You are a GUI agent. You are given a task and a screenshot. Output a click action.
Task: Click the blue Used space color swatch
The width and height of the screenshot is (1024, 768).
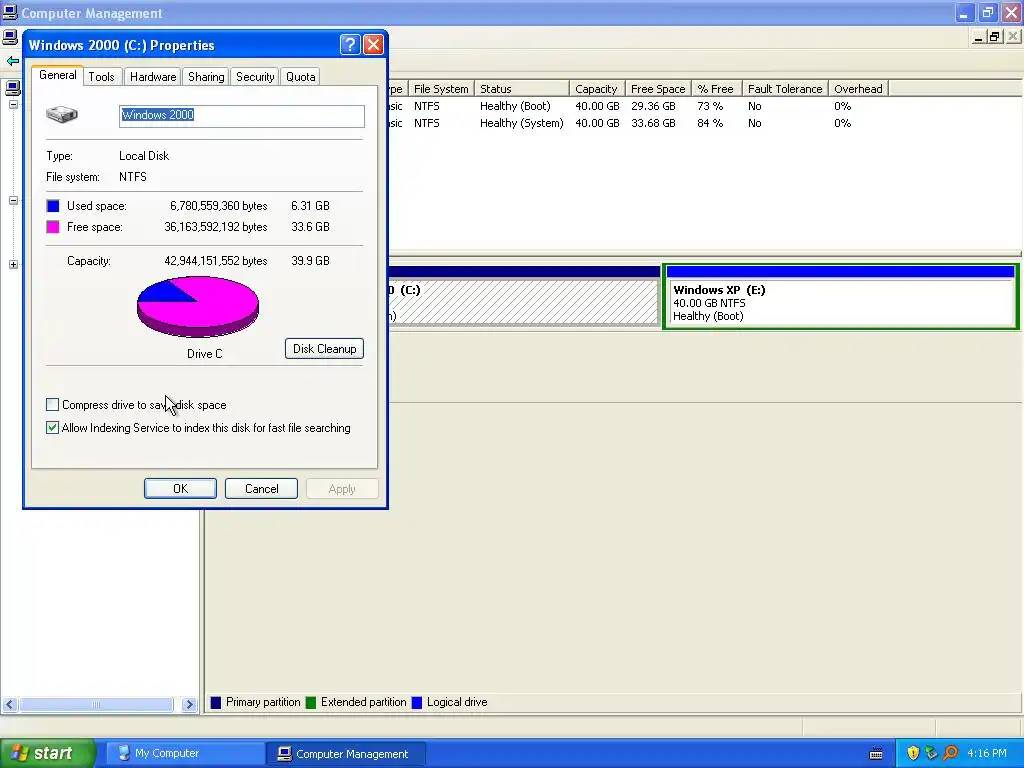(53, 206)
